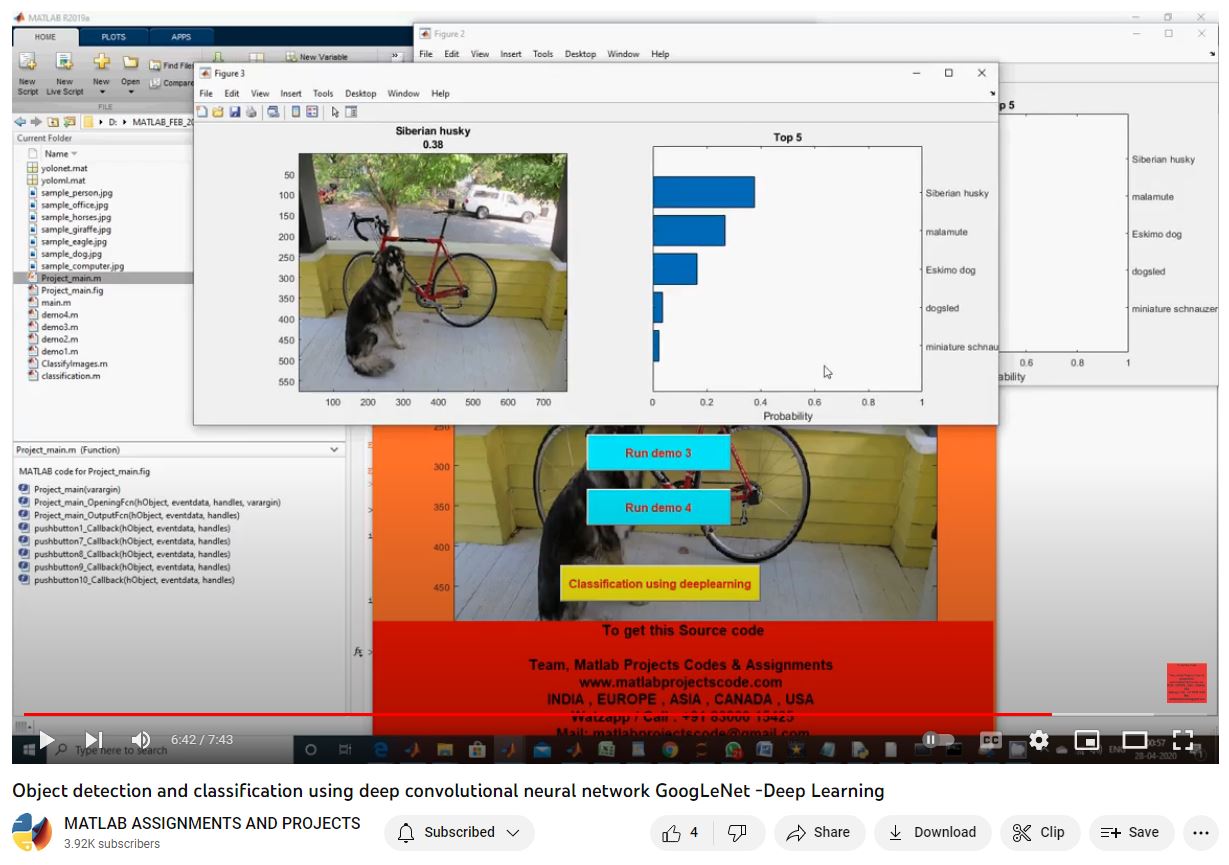This screenshot has height=865, width=1229.
Task: Switch to MATLAB HOME tab
Action: click(45, 37)
